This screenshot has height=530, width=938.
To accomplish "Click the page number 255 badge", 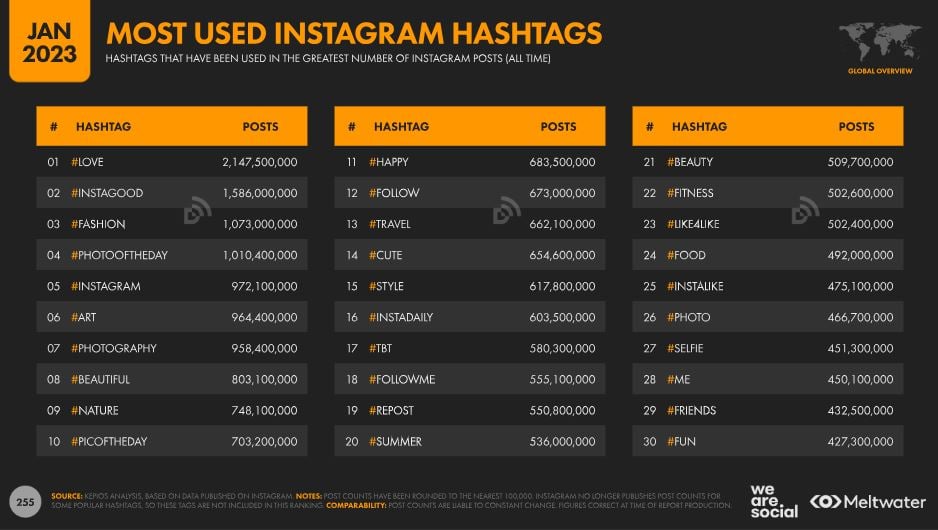I will coord(23,500).
